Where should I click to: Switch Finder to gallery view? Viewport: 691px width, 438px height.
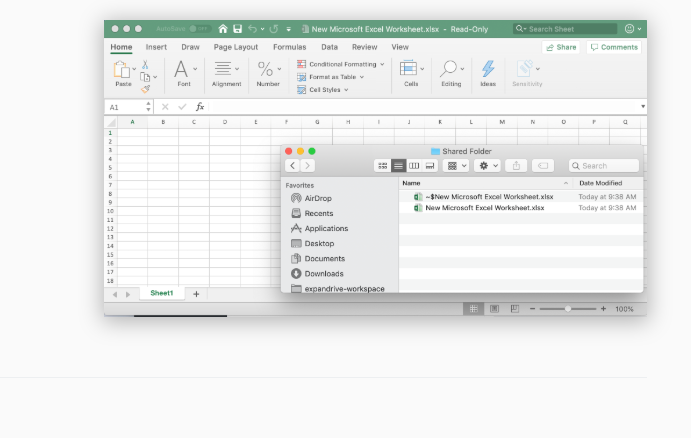[x=430, y=166]
